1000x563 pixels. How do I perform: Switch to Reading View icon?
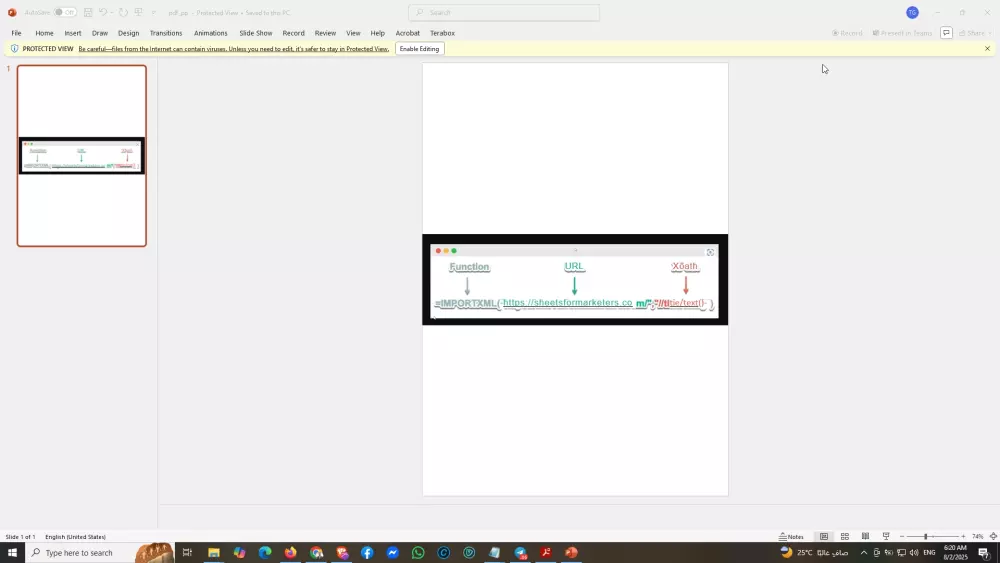tap(865, 537)
